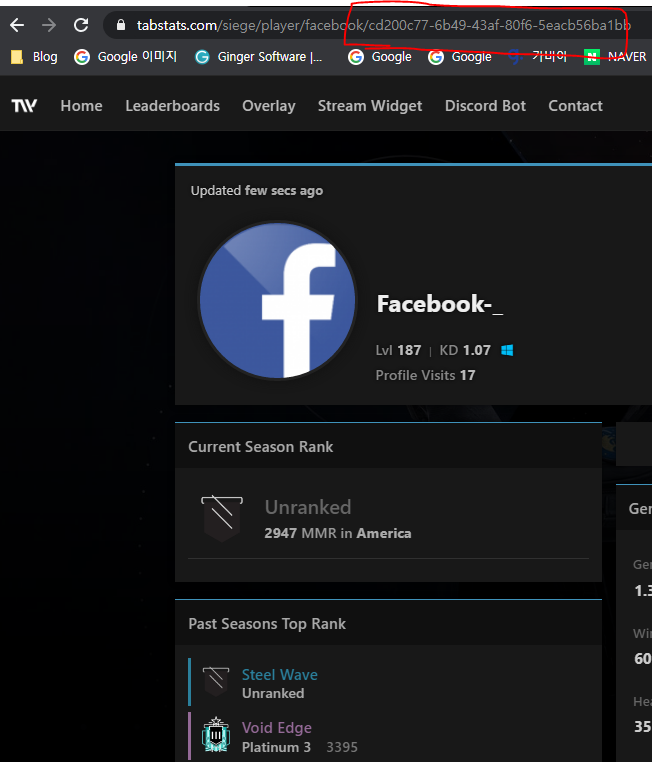Click the Lvl 187 text
The width and height of the screenshot is (652, 762).
(398, 350)
